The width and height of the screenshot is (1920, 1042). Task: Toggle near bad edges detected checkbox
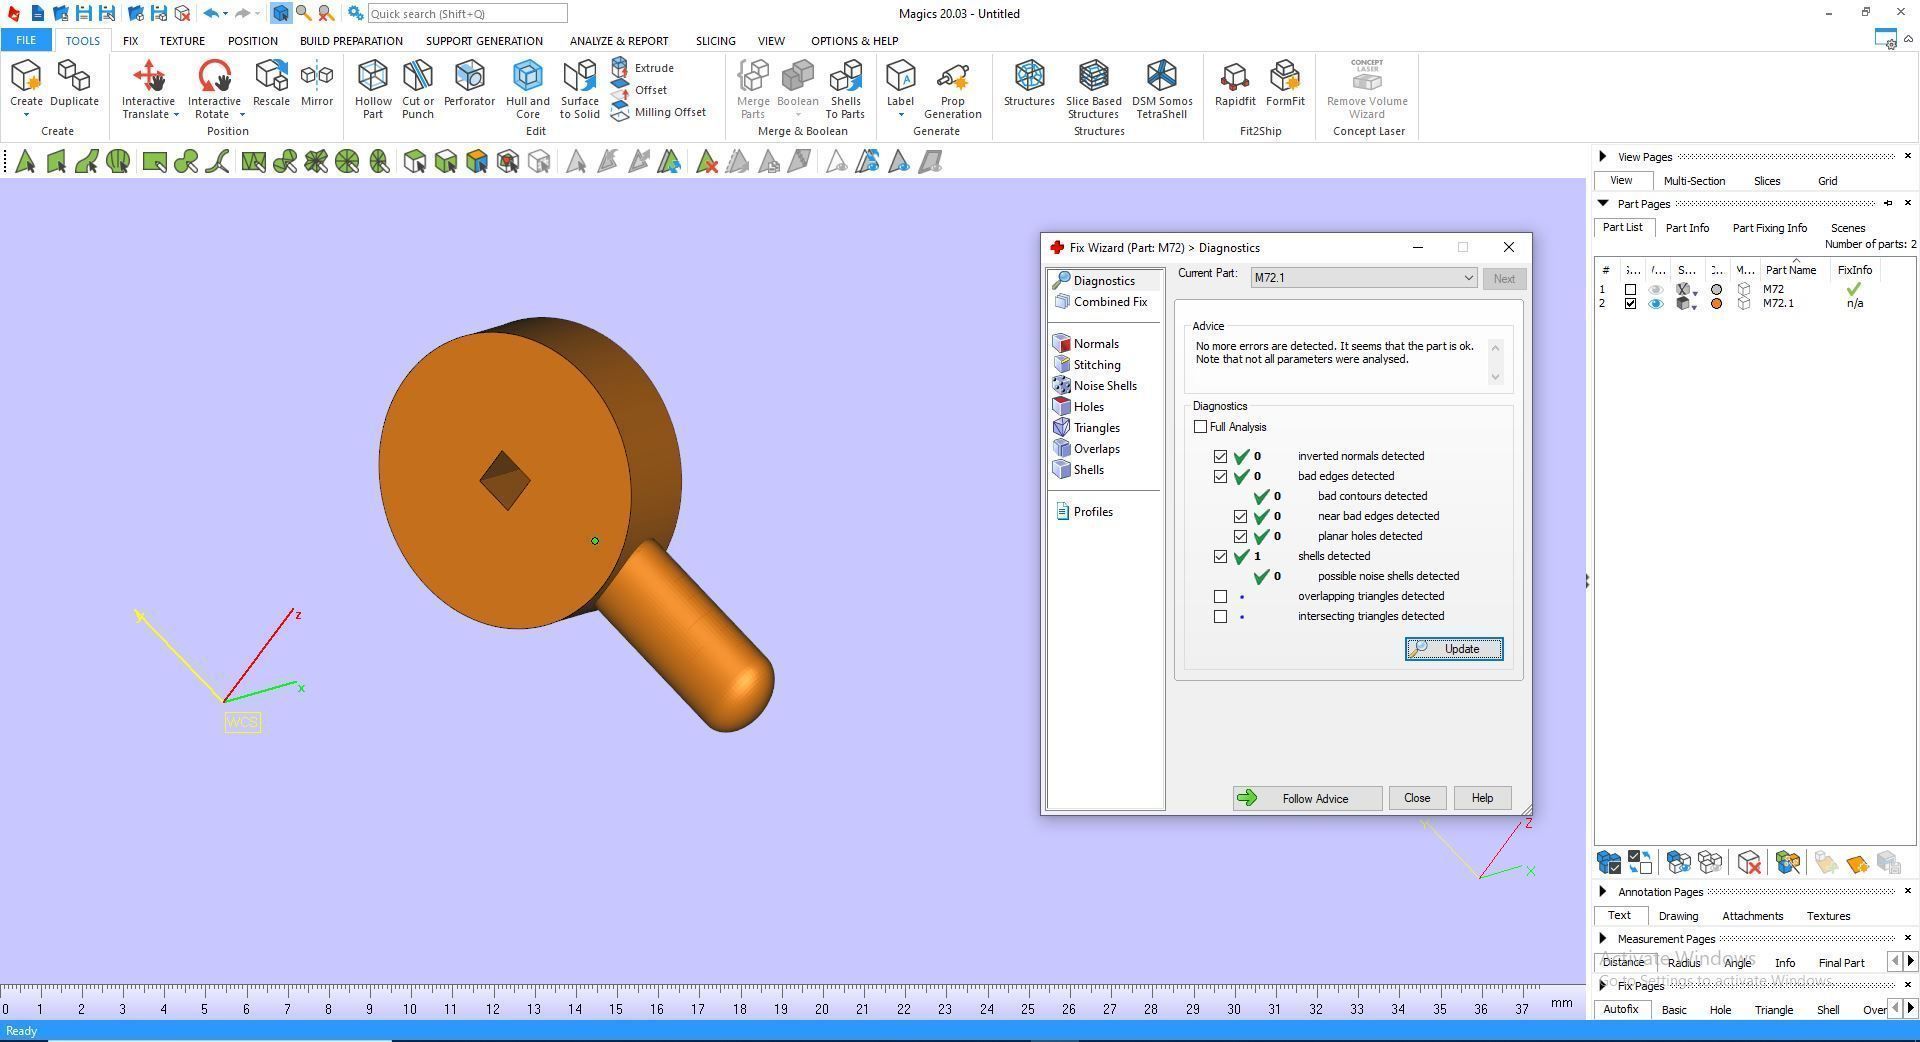coord(1240,516)
